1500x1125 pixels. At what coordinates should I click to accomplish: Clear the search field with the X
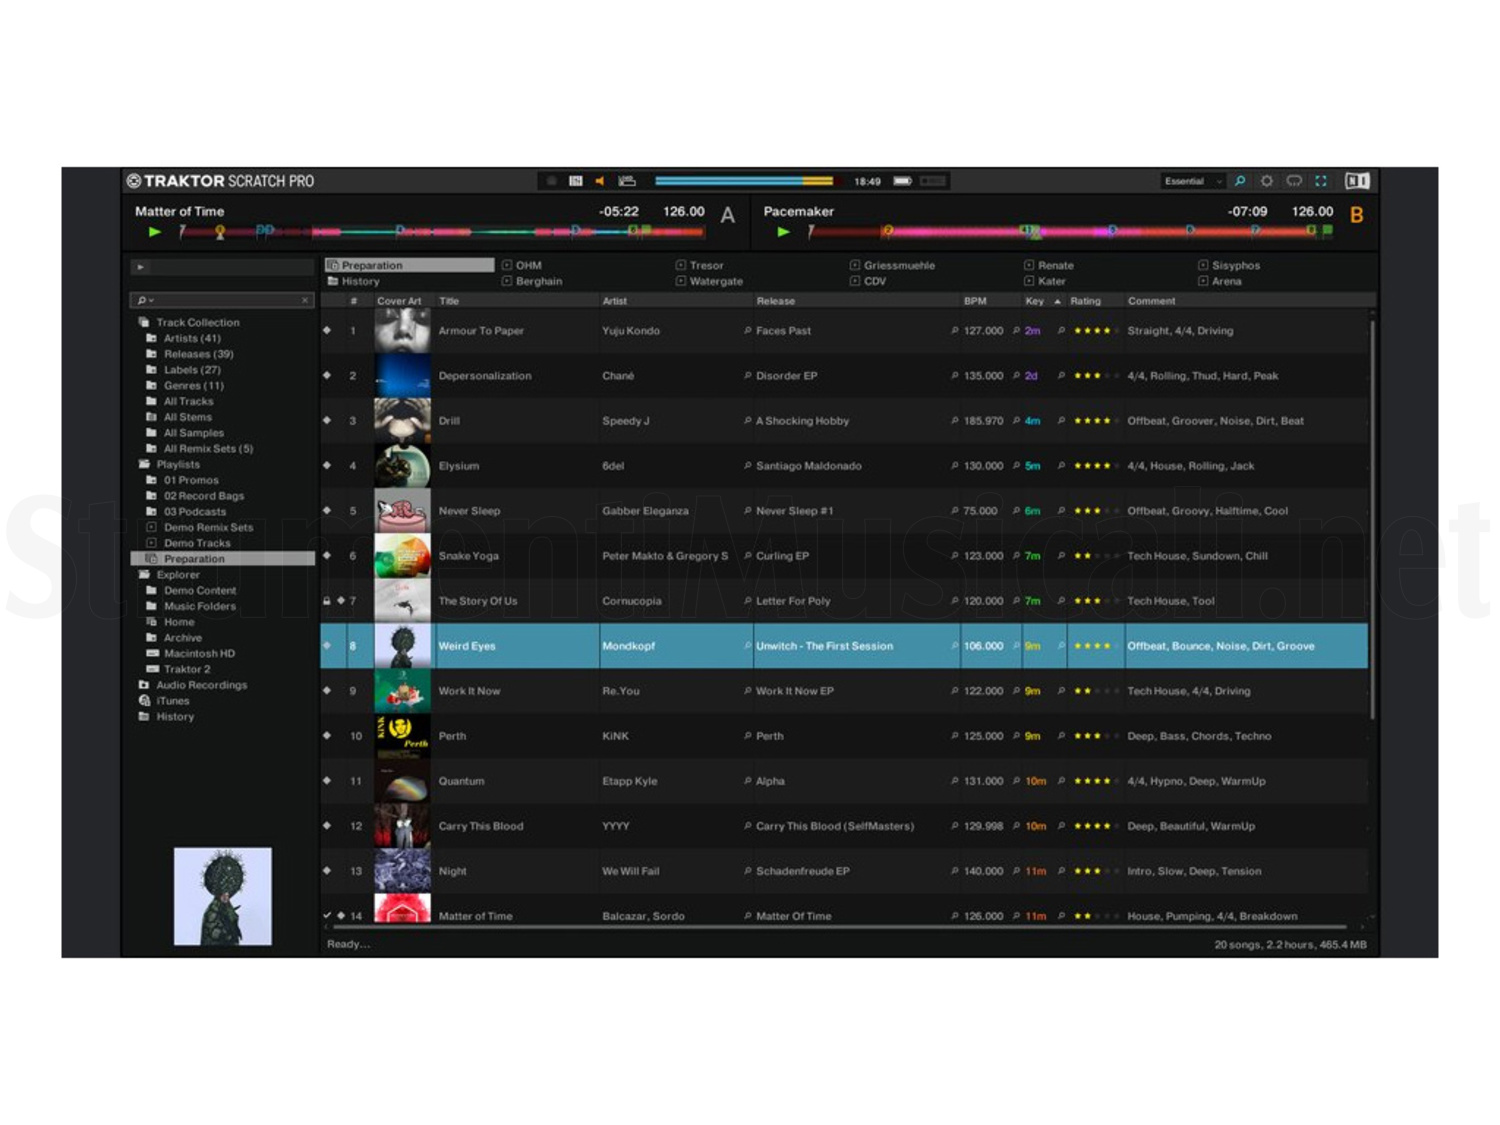[305, 300]
